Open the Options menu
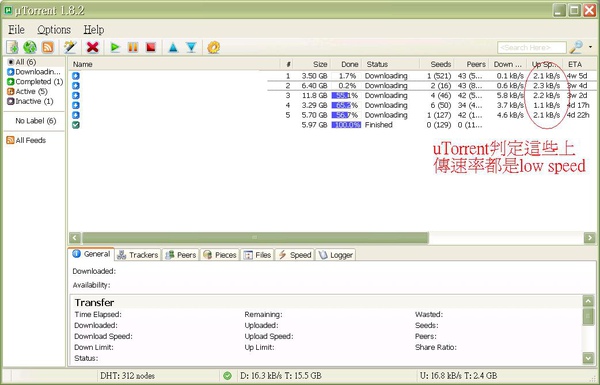Screen dimensions: 600x385 point(54,29)
